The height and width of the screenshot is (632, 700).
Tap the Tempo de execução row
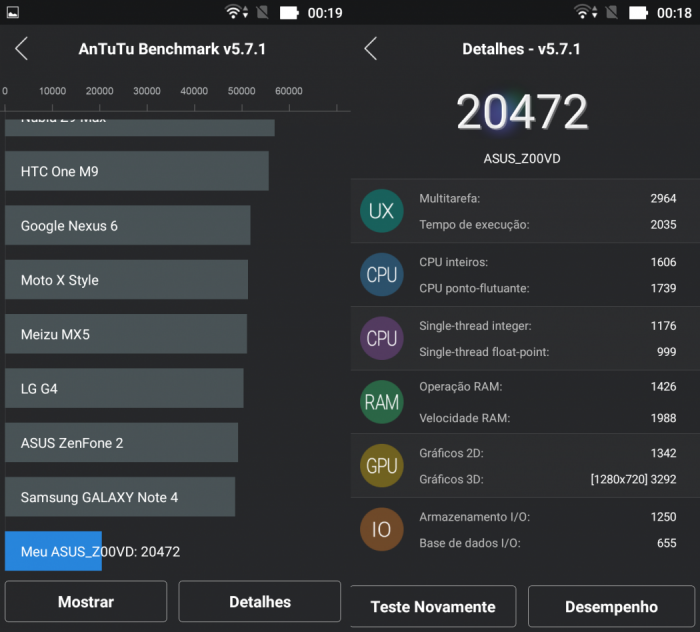(x=547, y=224)
